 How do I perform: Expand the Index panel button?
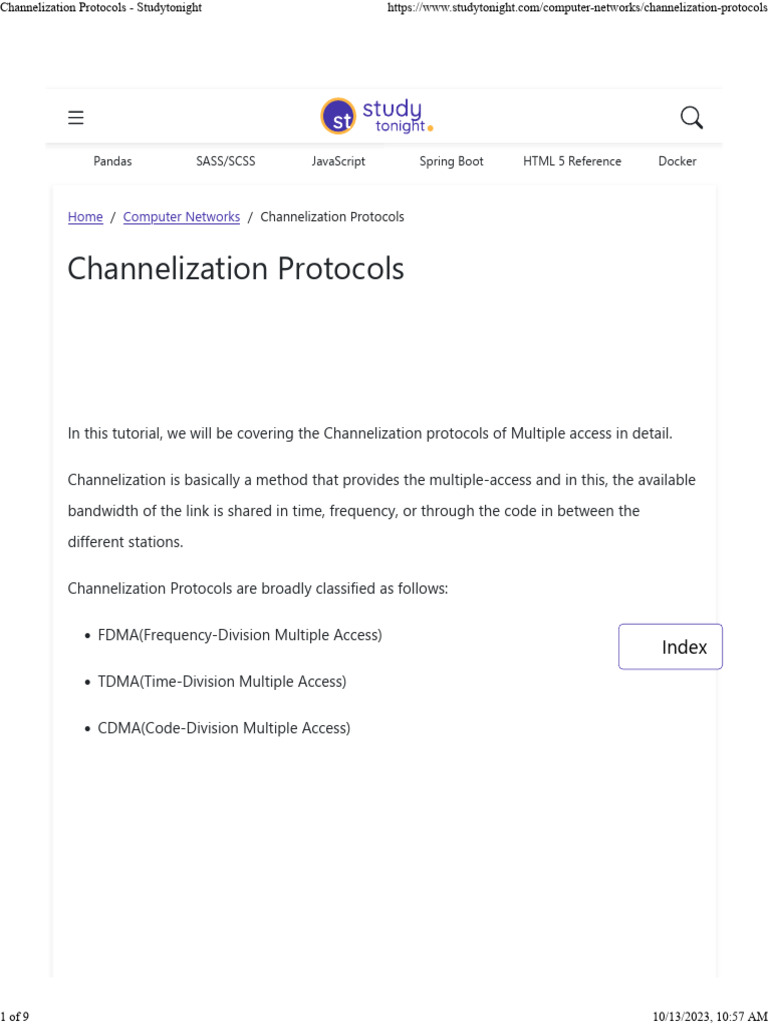[670, 647]
